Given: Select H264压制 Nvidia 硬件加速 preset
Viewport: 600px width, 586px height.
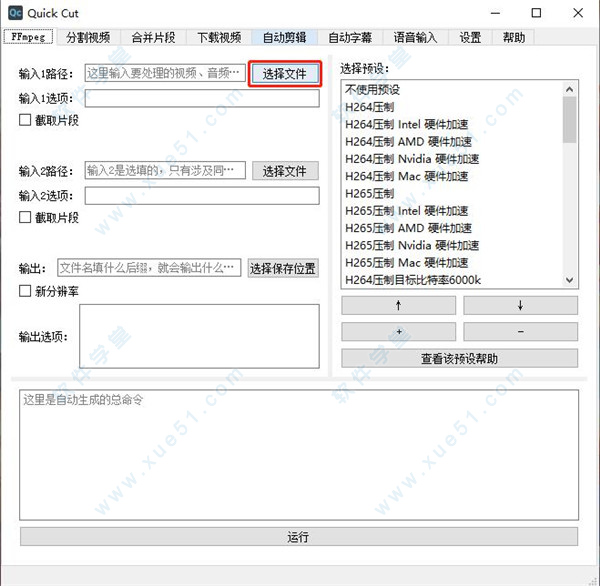Looking at the screenshot, I should coord(453,159).
